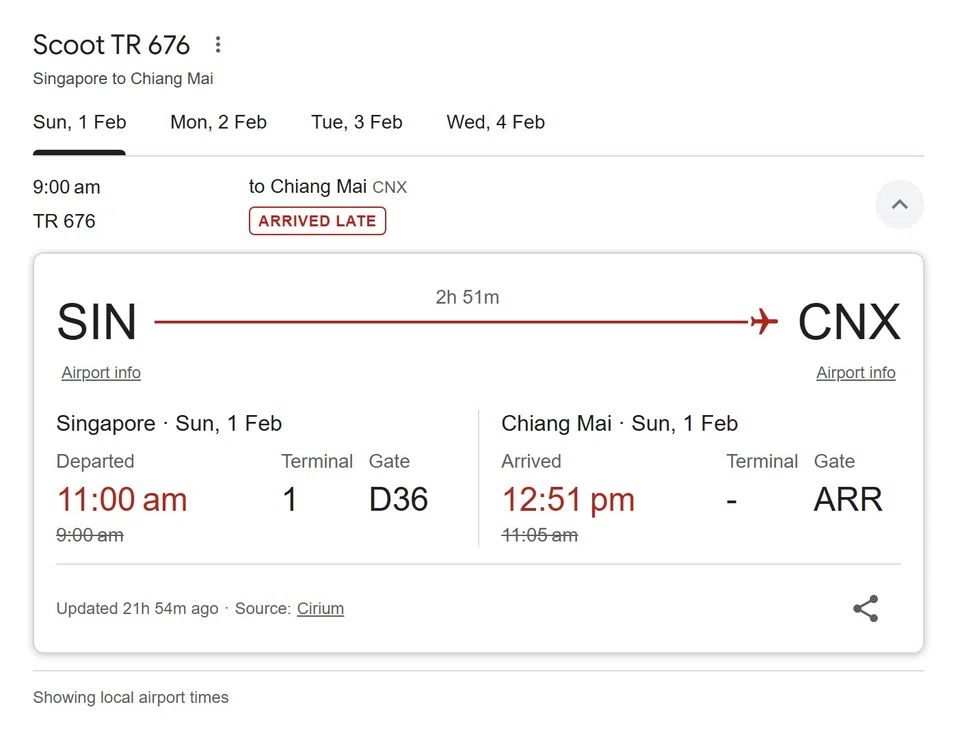
Task: Open the Tue, 3 Feb tab
Action: click(356, 122)
